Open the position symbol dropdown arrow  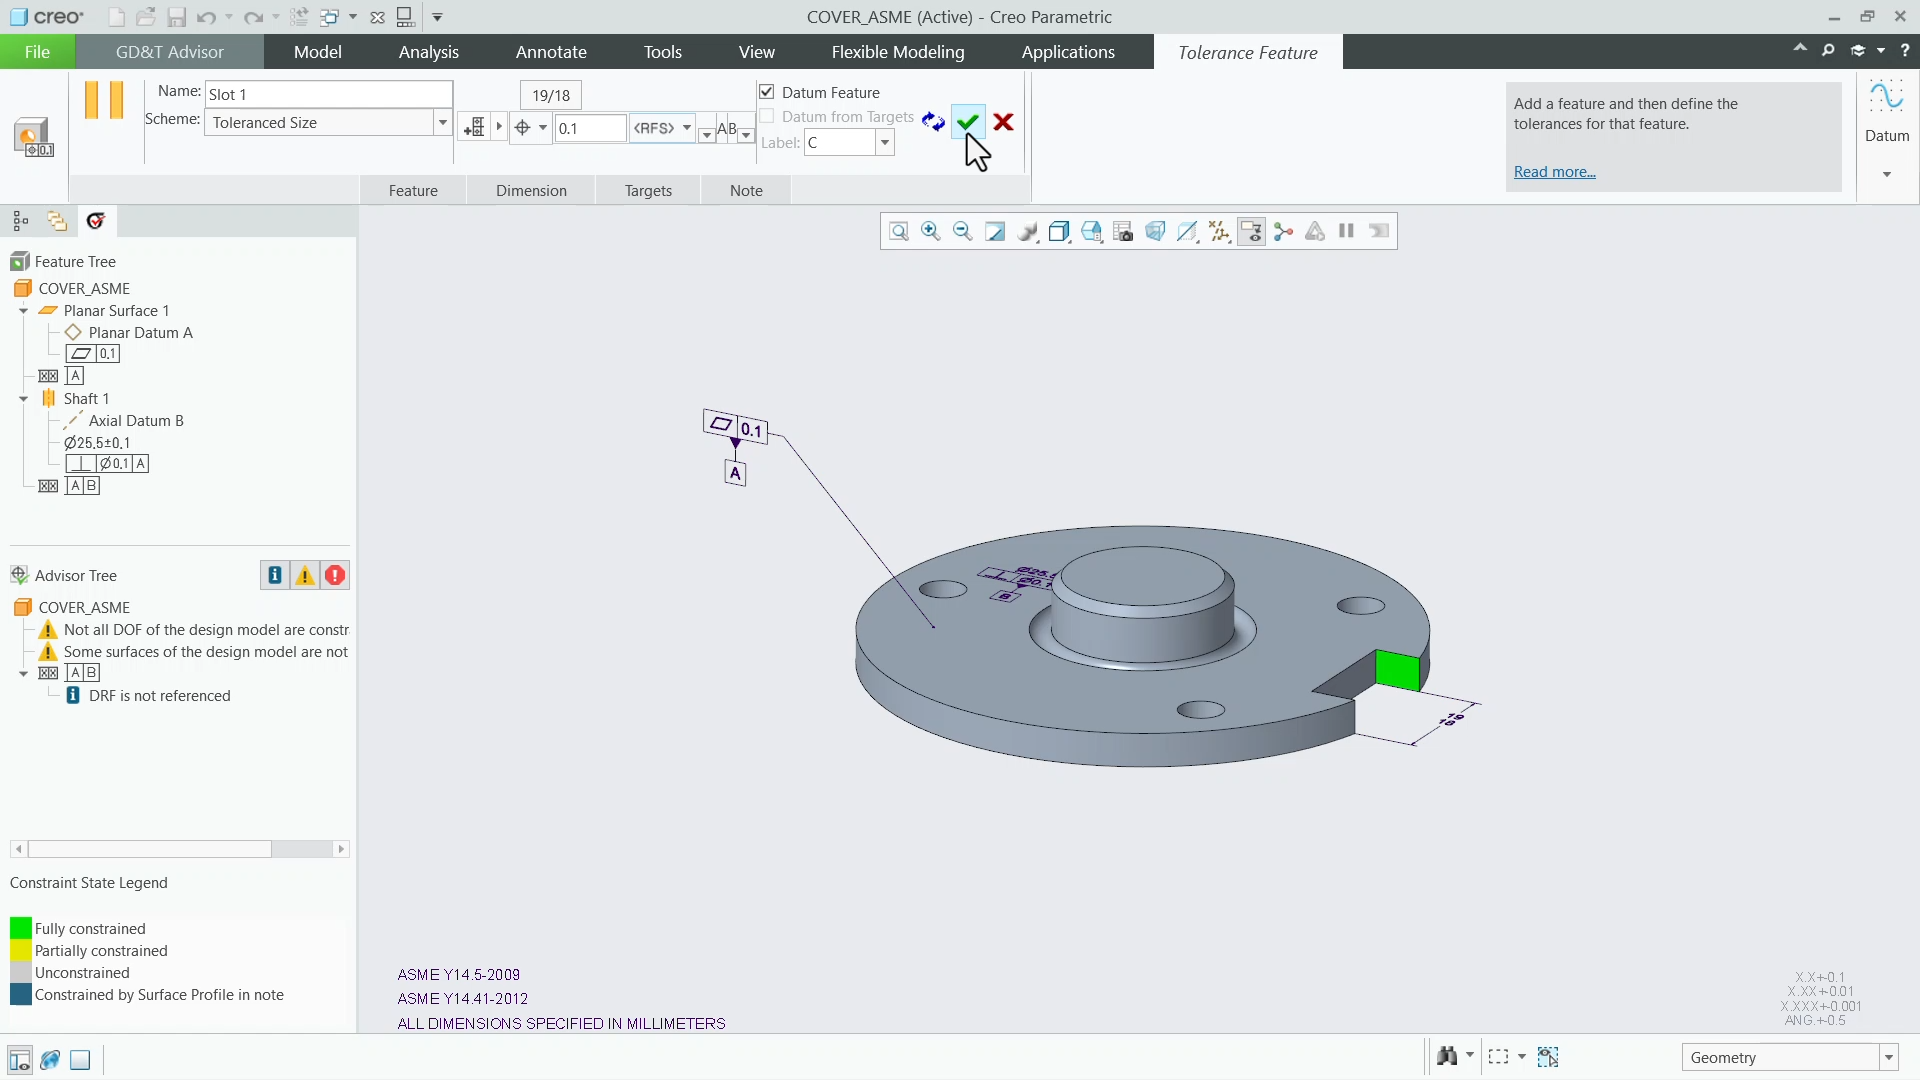pyautogui.click(x=542, y=128)
